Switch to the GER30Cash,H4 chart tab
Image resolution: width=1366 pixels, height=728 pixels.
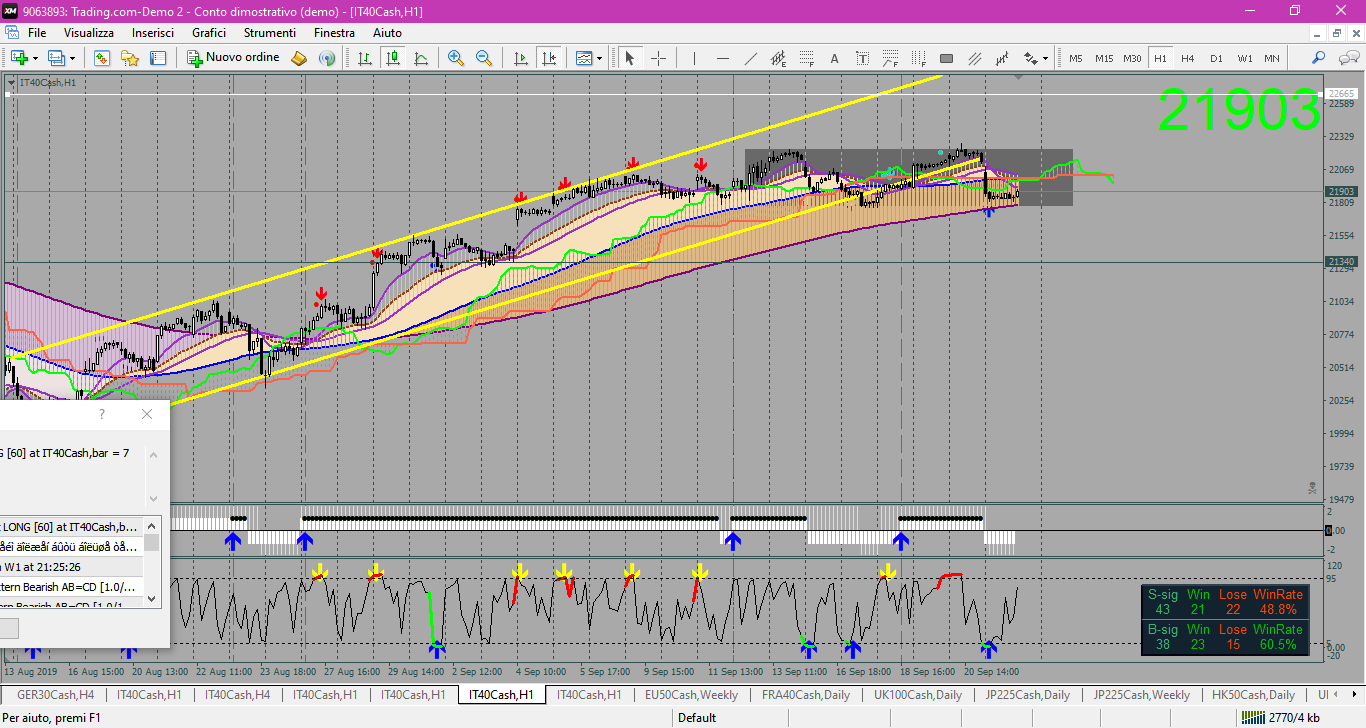55,695
